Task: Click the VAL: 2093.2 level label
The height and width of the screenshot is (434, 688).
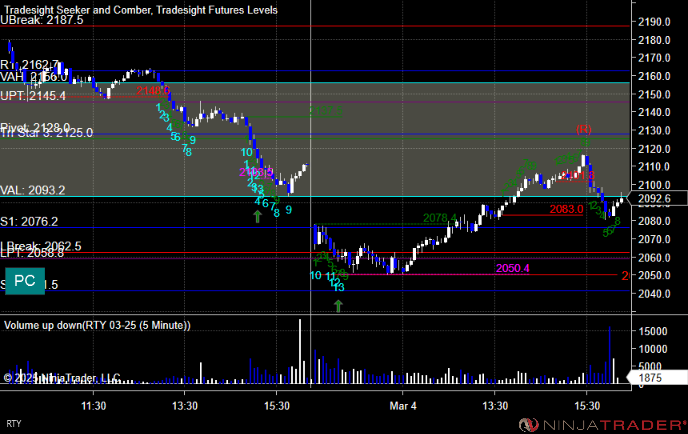Action: click(x=33, y=190)
